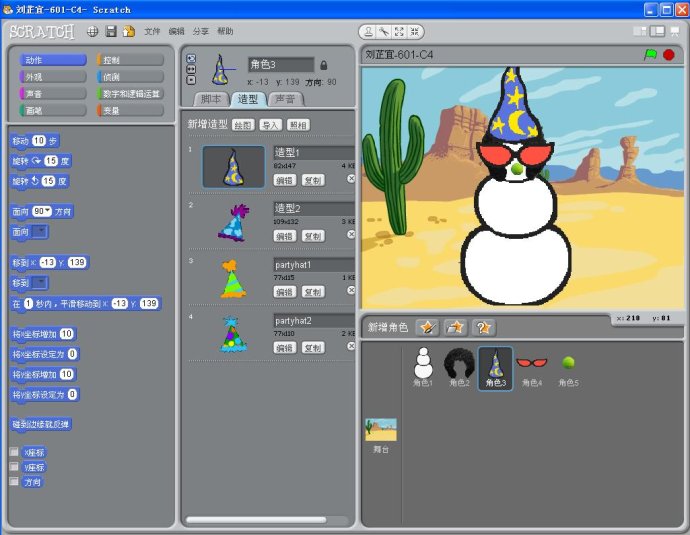Select the grow sprite tool
The height and width of the screenshot is (535, 690).
tap(399, 32)
